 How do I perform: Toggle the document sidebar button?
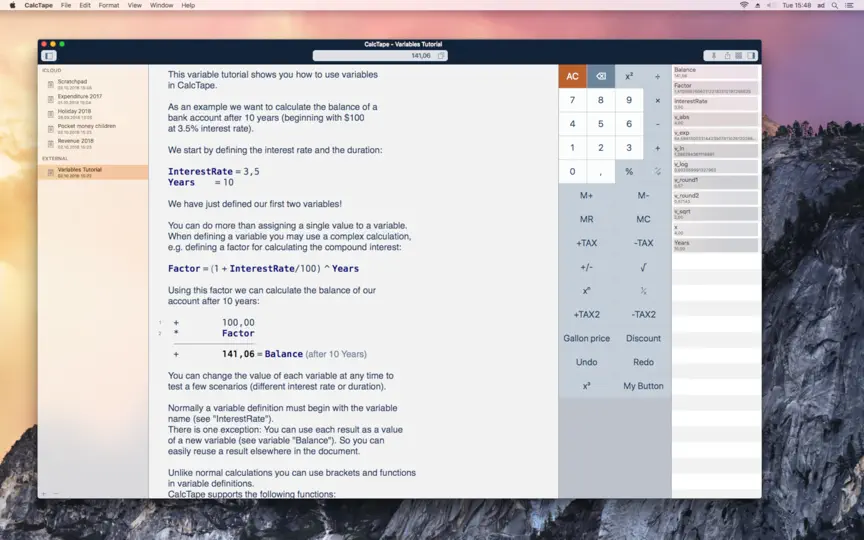tap(49, 56)
